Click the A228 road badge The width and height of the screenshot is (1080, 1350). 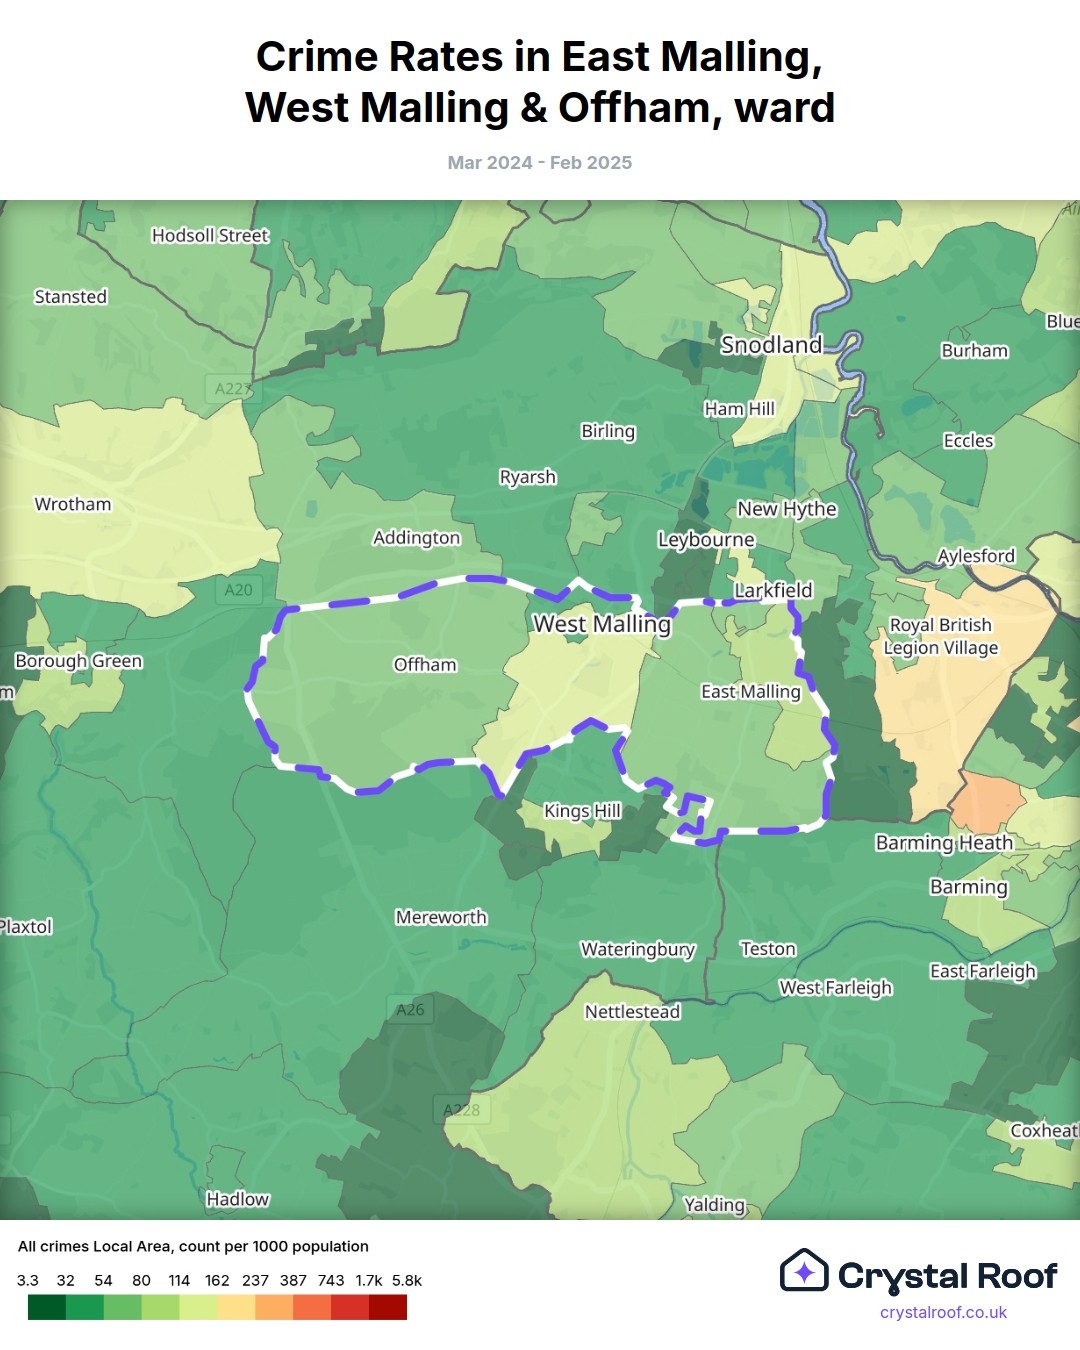pos(462,1110)
